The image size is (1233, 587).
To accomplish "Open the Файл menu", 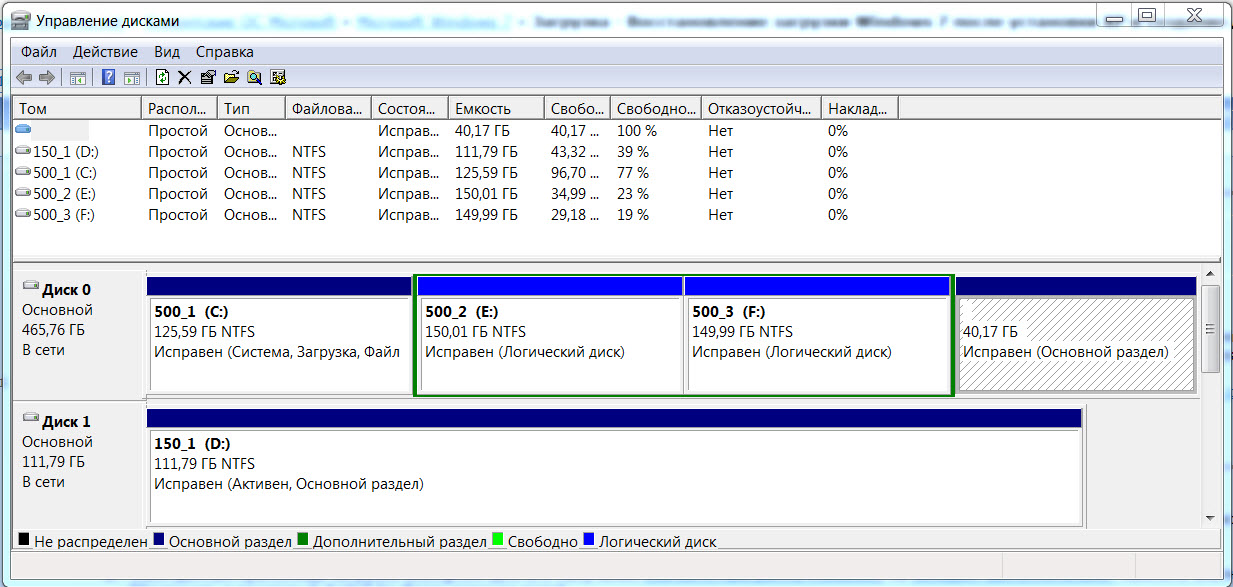I will (38, 52).
